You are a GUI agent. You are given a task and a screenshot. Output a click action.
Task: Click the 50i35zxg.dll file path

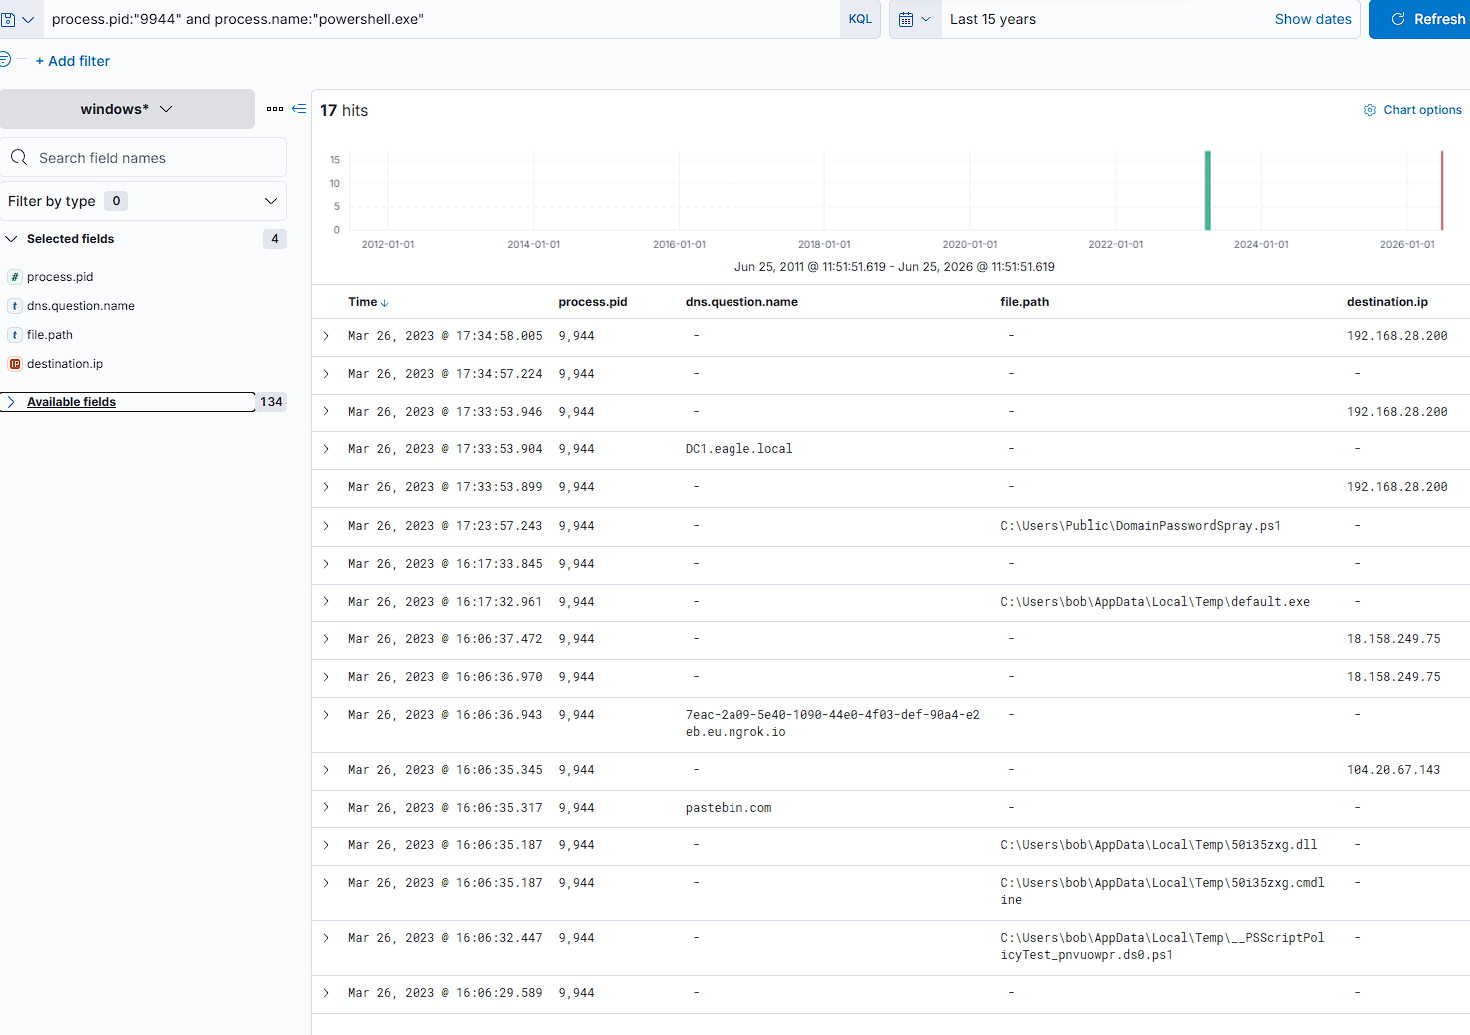[1158, 845]
